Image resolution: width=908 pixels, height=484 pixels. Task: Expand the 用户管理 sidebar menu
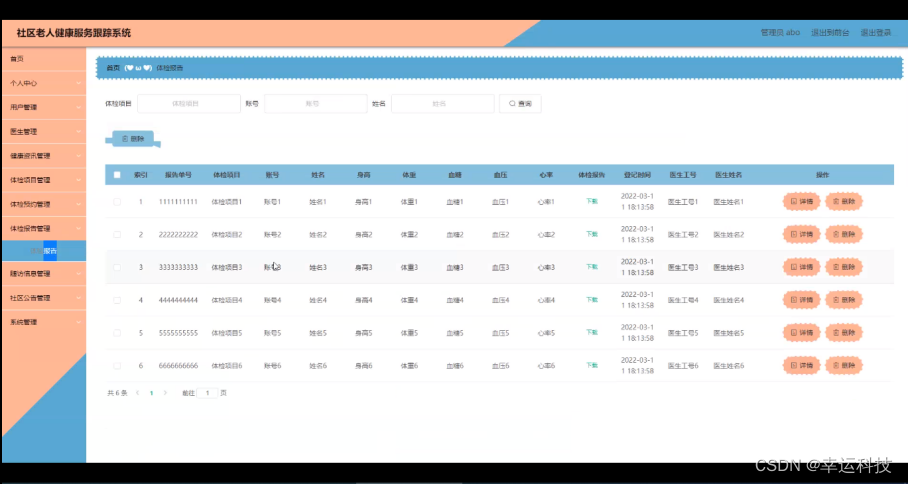(x=44, y=107)
